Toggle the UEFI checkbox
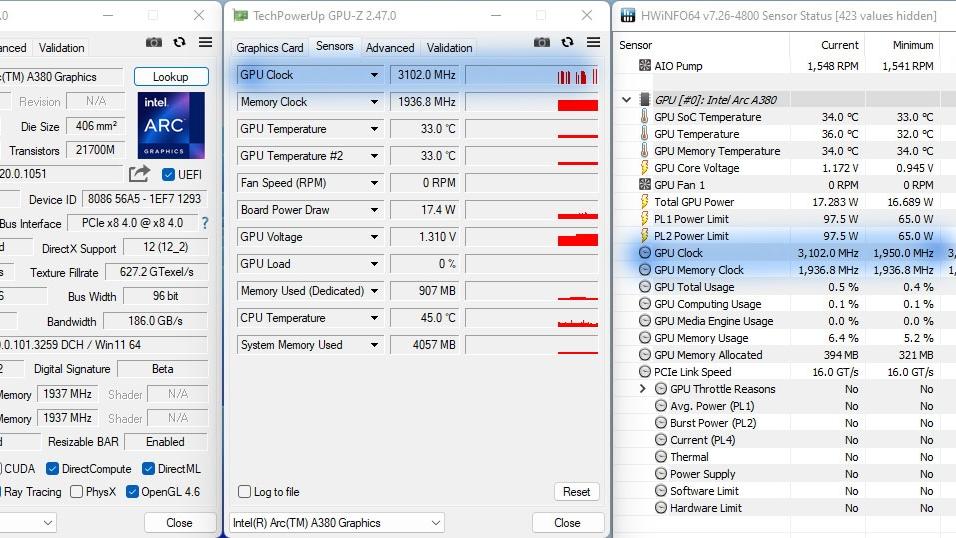The width and height of the screenshot is (956, 538). click(x=168, y=174)
